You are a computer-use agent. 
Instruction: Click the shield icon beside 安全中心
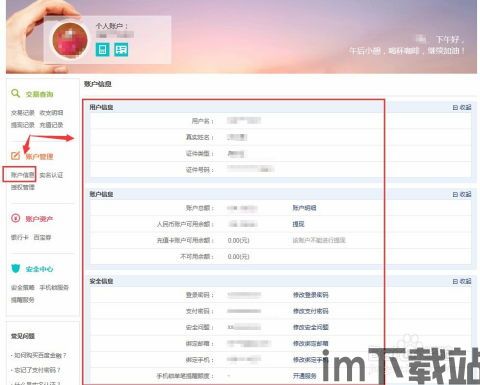click(x=16, y=268)
